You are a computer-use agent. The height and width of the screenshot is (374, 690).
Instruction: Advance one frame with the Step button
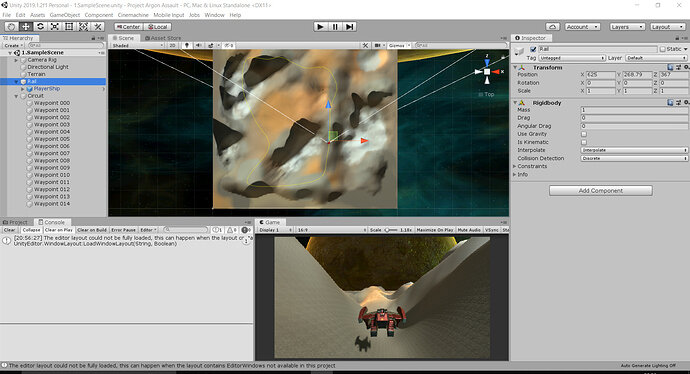coord(349,27)
